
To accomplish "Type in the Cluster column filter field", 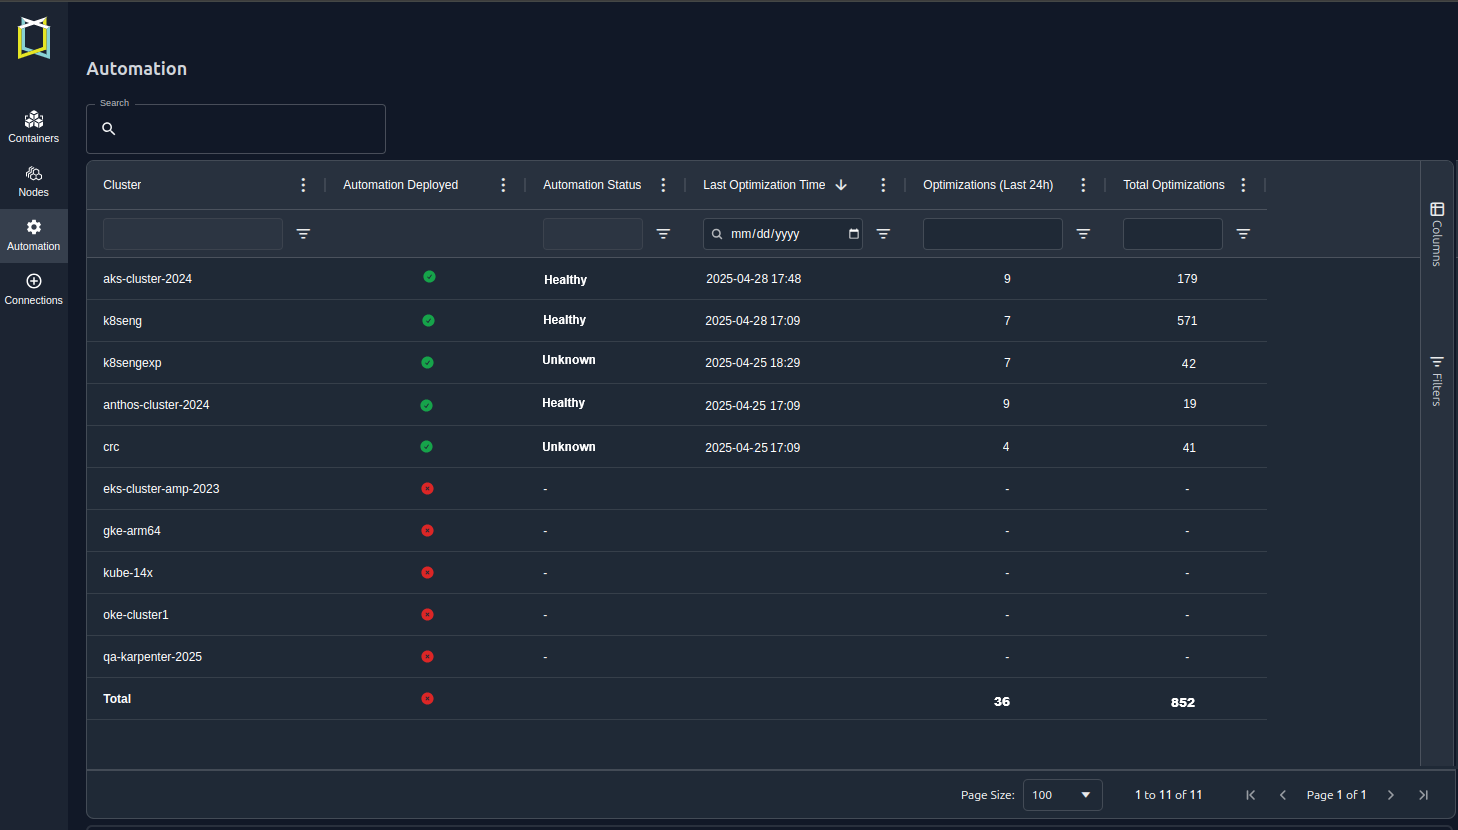I will [x=192, y=233].
